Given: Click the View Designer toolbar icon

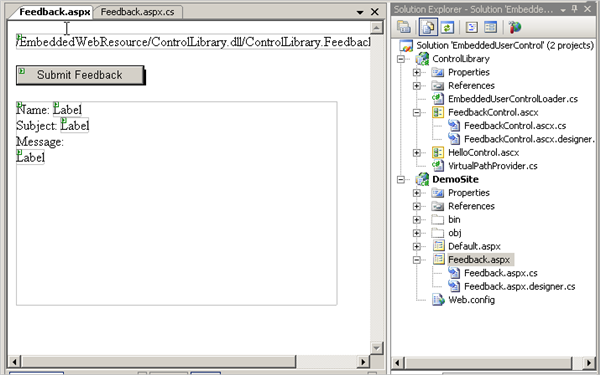Looking at the screenshot, I should [x=490, y=27].
